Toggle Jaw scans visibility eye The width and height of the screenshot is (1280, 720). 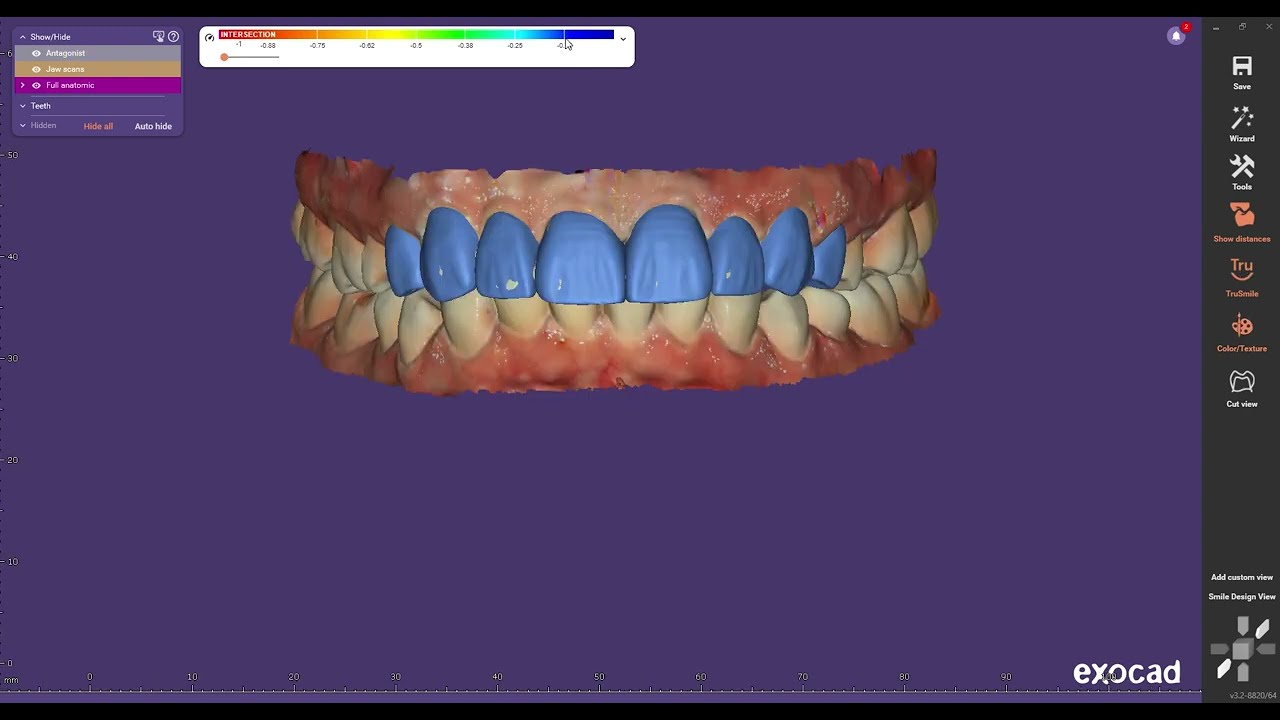coord(36,69)
